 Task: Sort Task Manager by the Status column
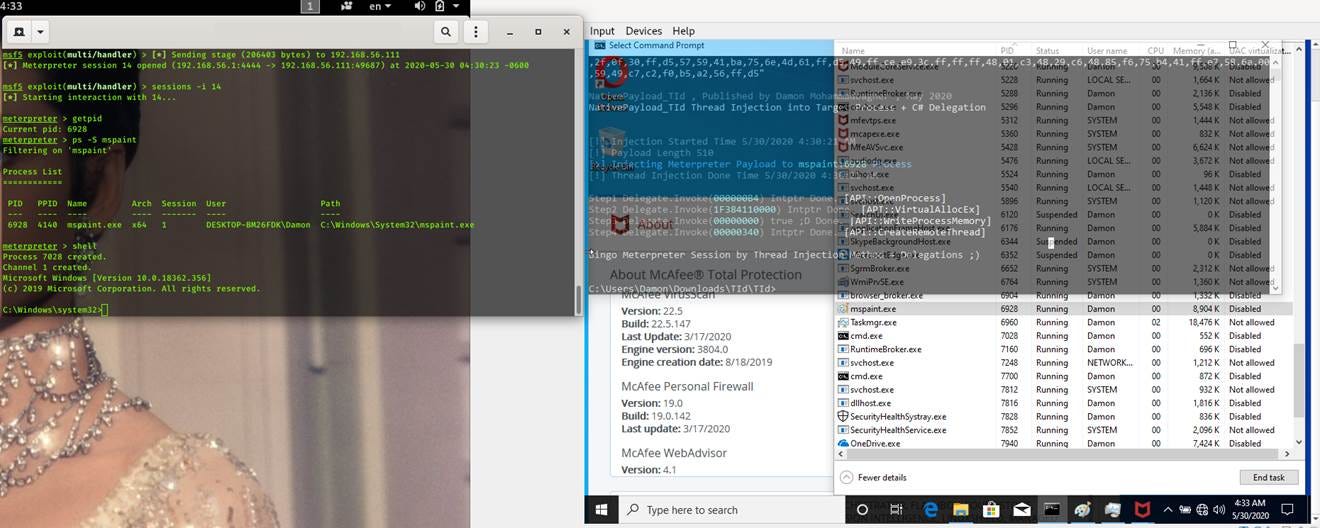click(1047, 50)
